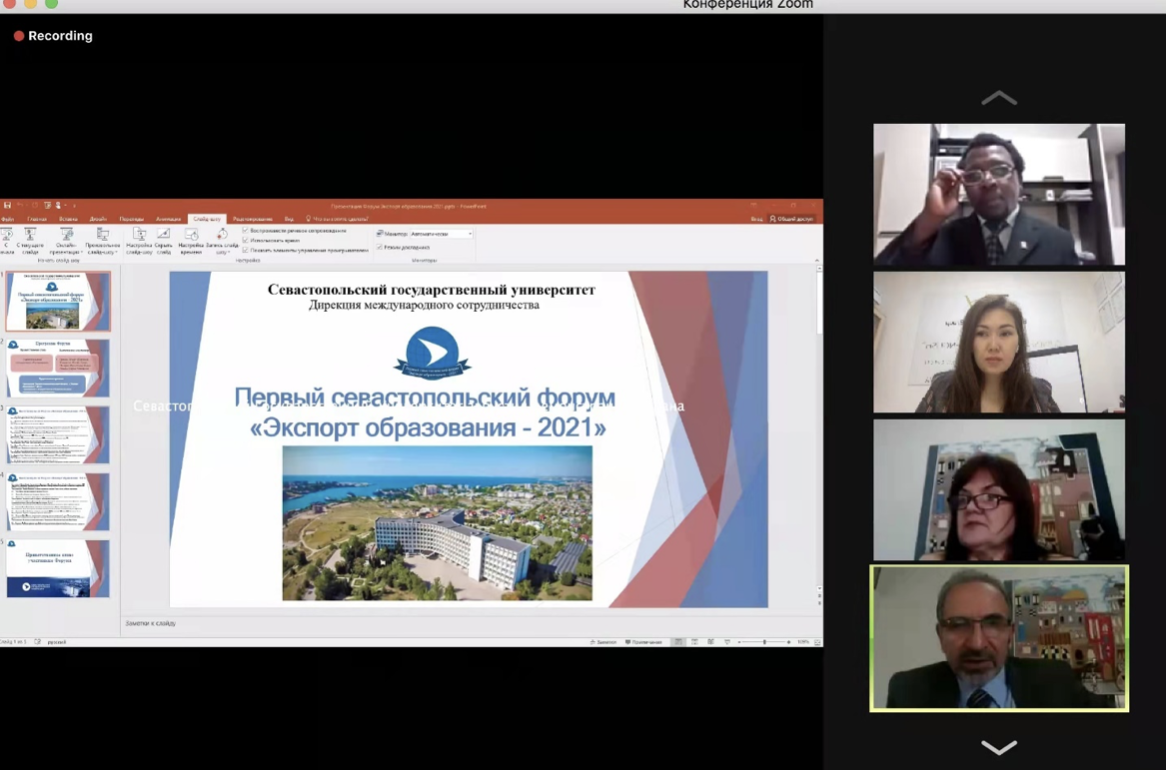Click the Undo arrow in PowerPoint title bar
1166x770 pixels.
(x=20, y=205)
